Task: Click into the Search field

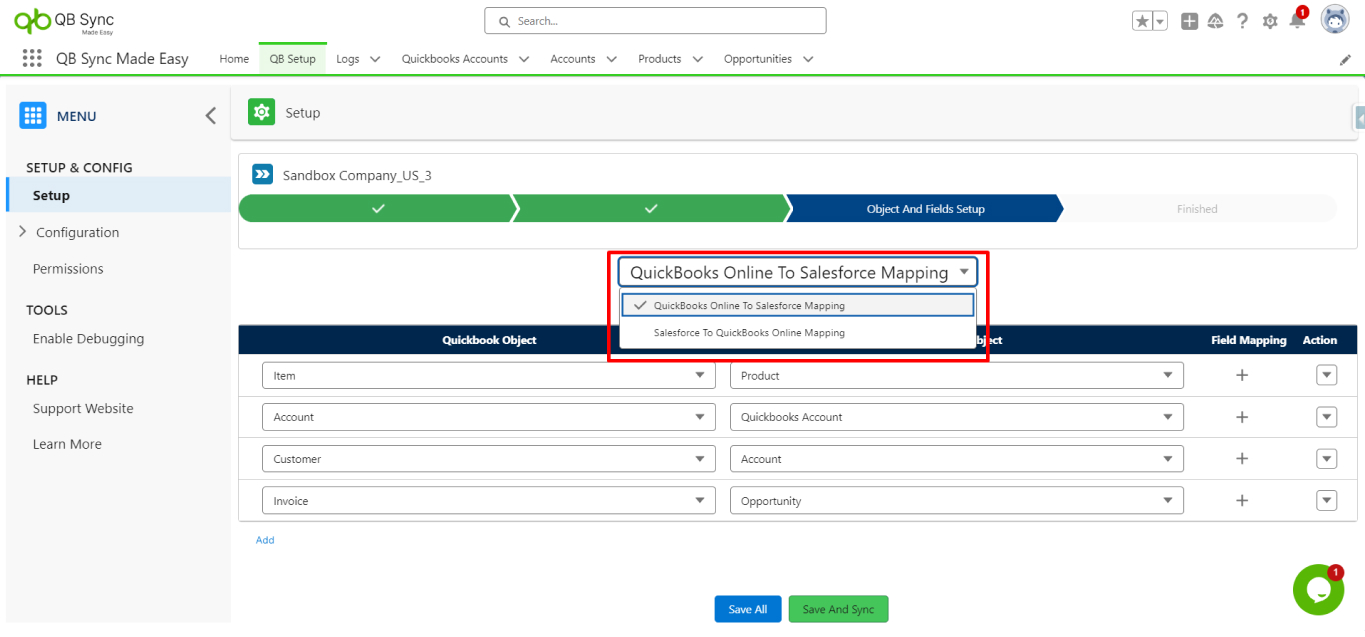Action: pos(655,20)
